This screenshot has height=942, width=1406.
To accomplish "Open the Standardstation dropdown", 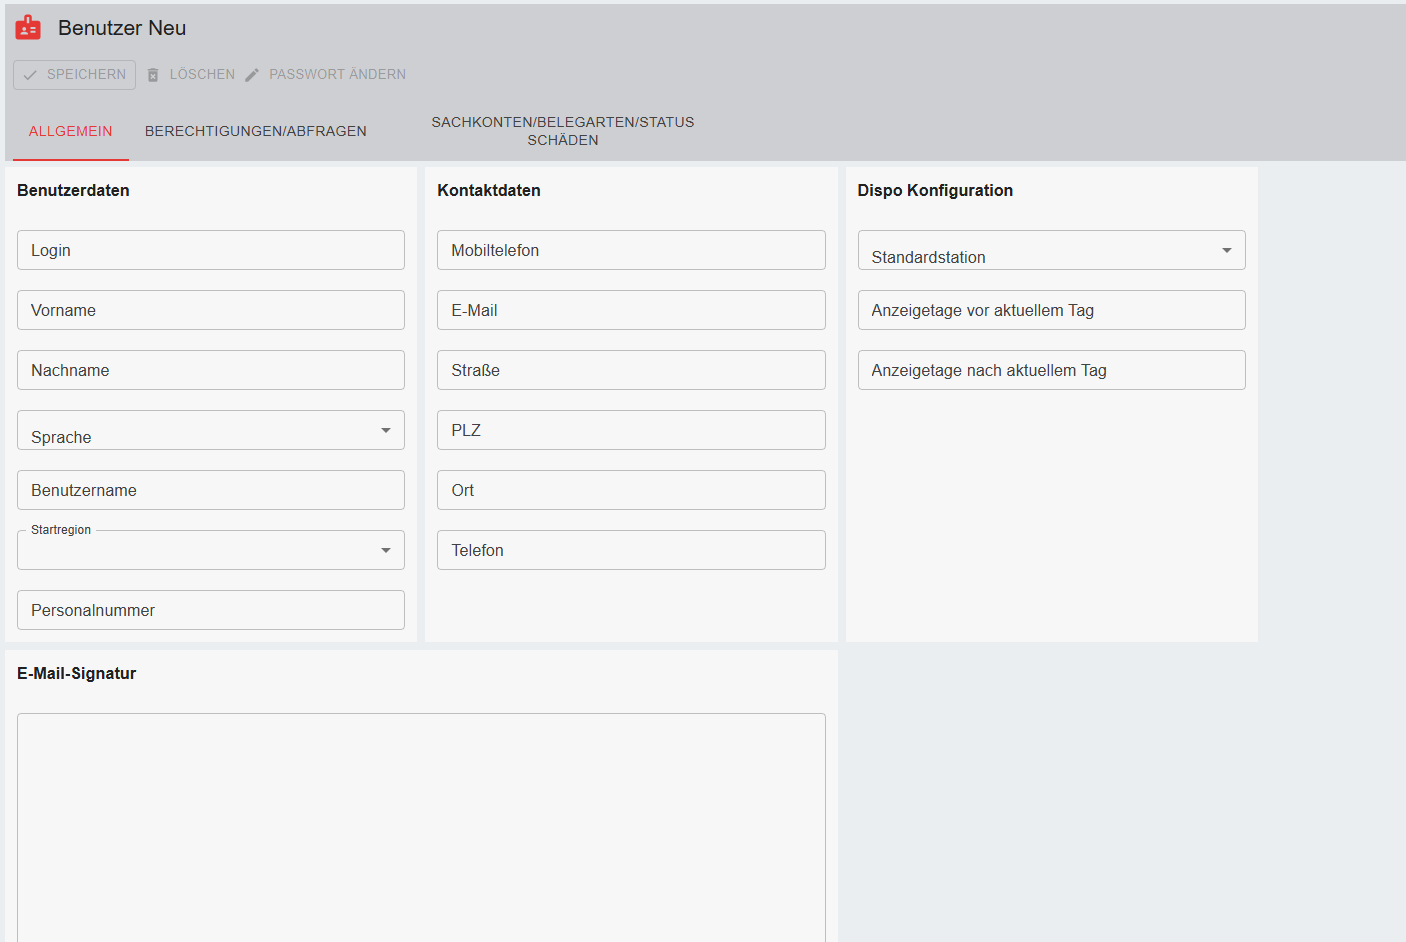I will coord(1226,250).
